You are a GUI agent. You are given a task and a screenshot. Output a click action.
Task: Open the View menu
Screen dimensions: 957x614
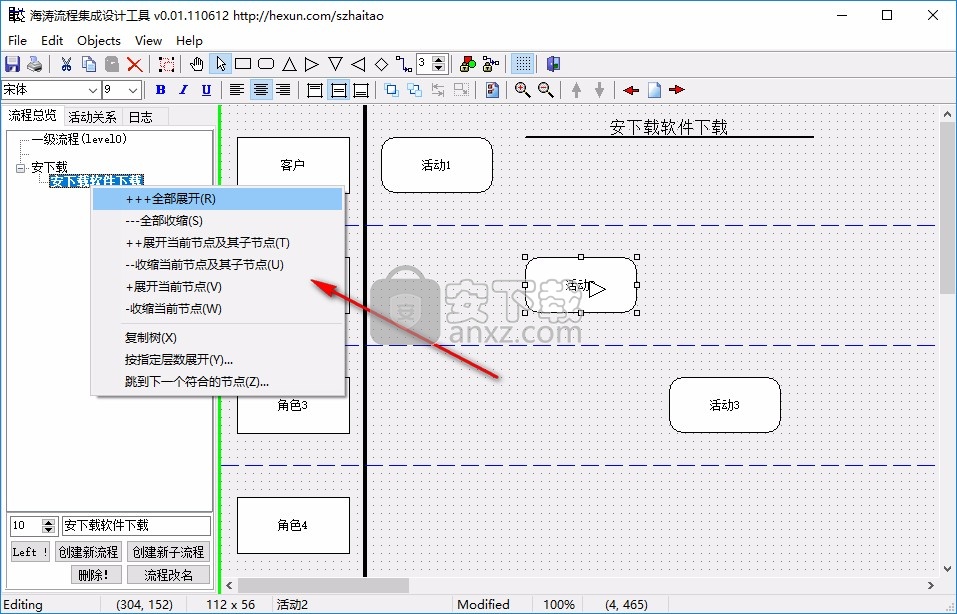pyautogui.click(x=148, y=40)
